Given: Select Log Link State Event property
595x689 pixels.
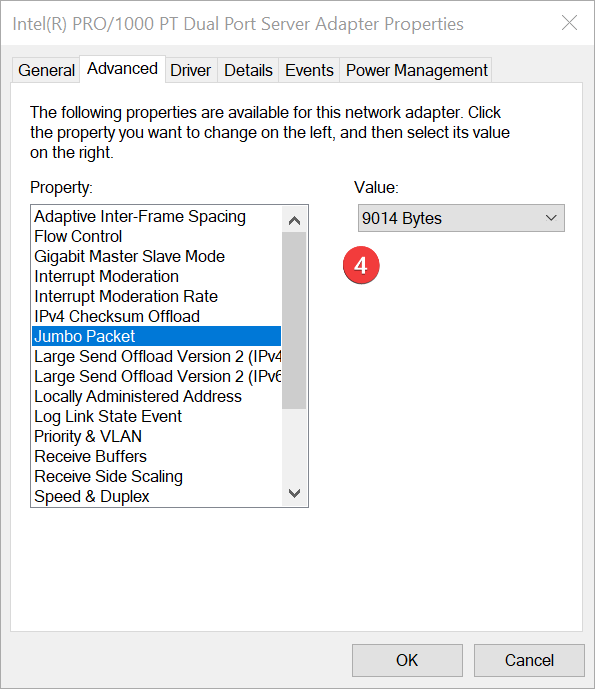Looking at the screenshot, I should (x=156, y=416).
